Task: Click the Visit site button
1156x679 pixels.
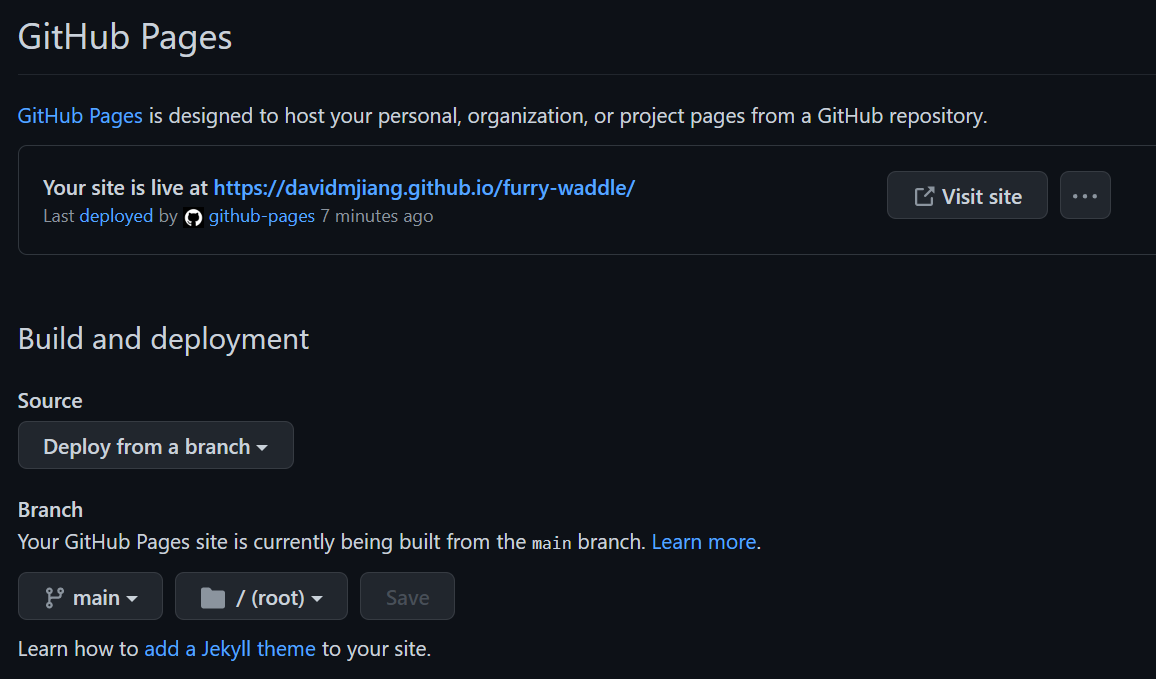Action: pos(966,195)
